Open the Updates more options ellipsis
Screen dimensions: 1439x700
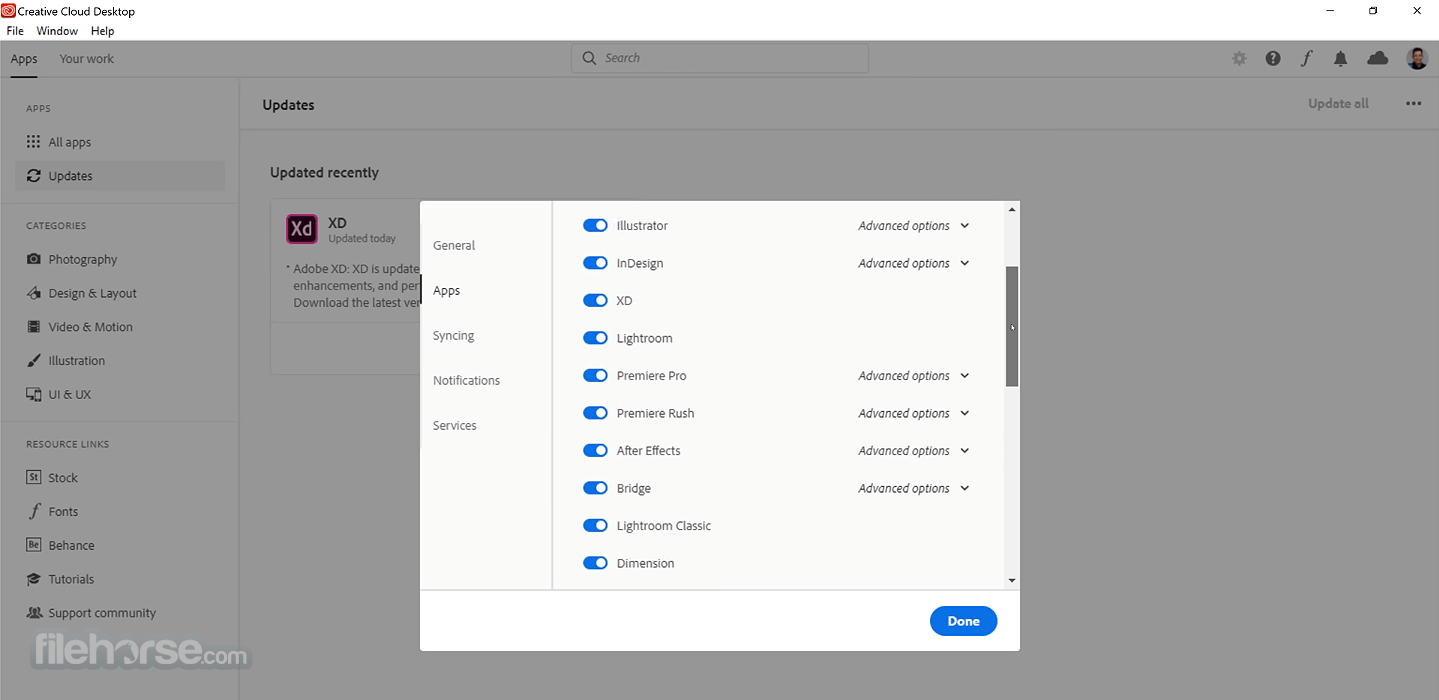[x=1413, y=104]
